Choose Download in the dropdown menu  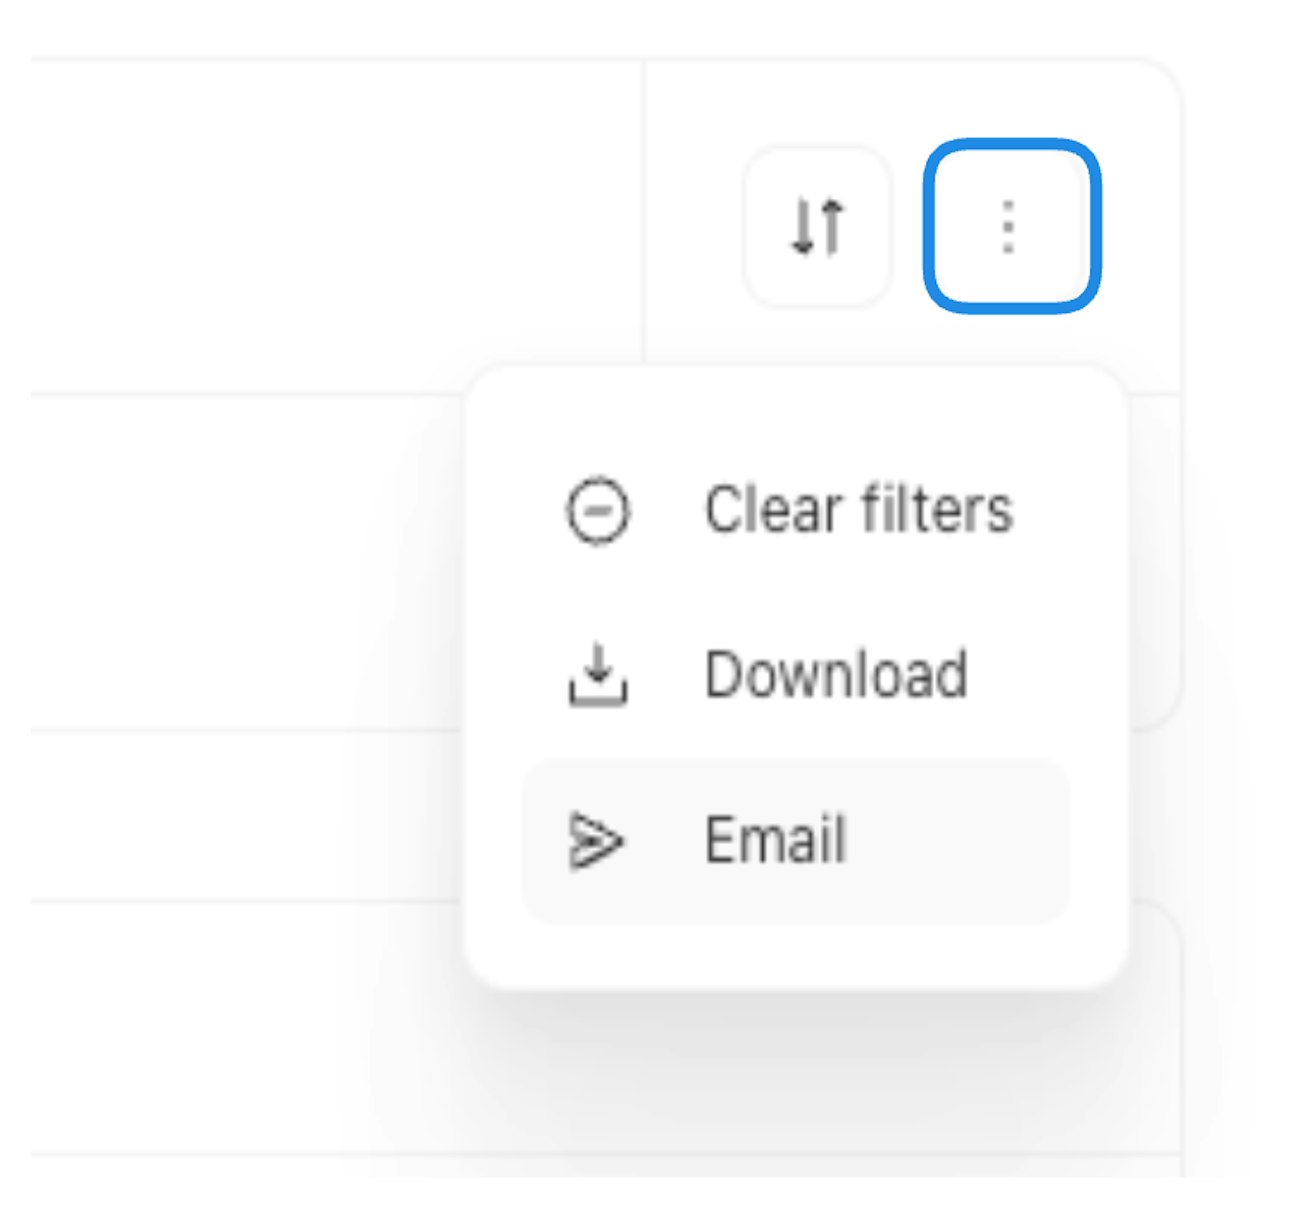click(836, 675)
